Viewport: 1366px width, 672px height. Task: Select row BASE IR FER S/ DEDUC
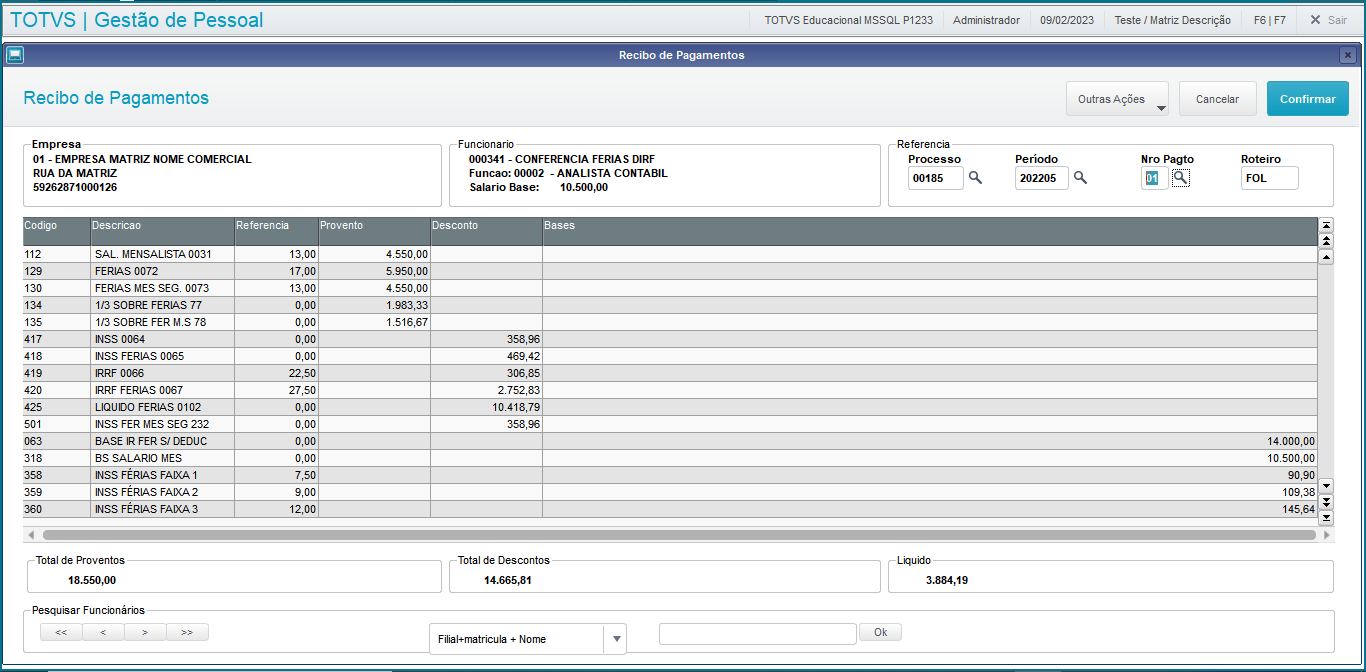(x=670, y=441)
